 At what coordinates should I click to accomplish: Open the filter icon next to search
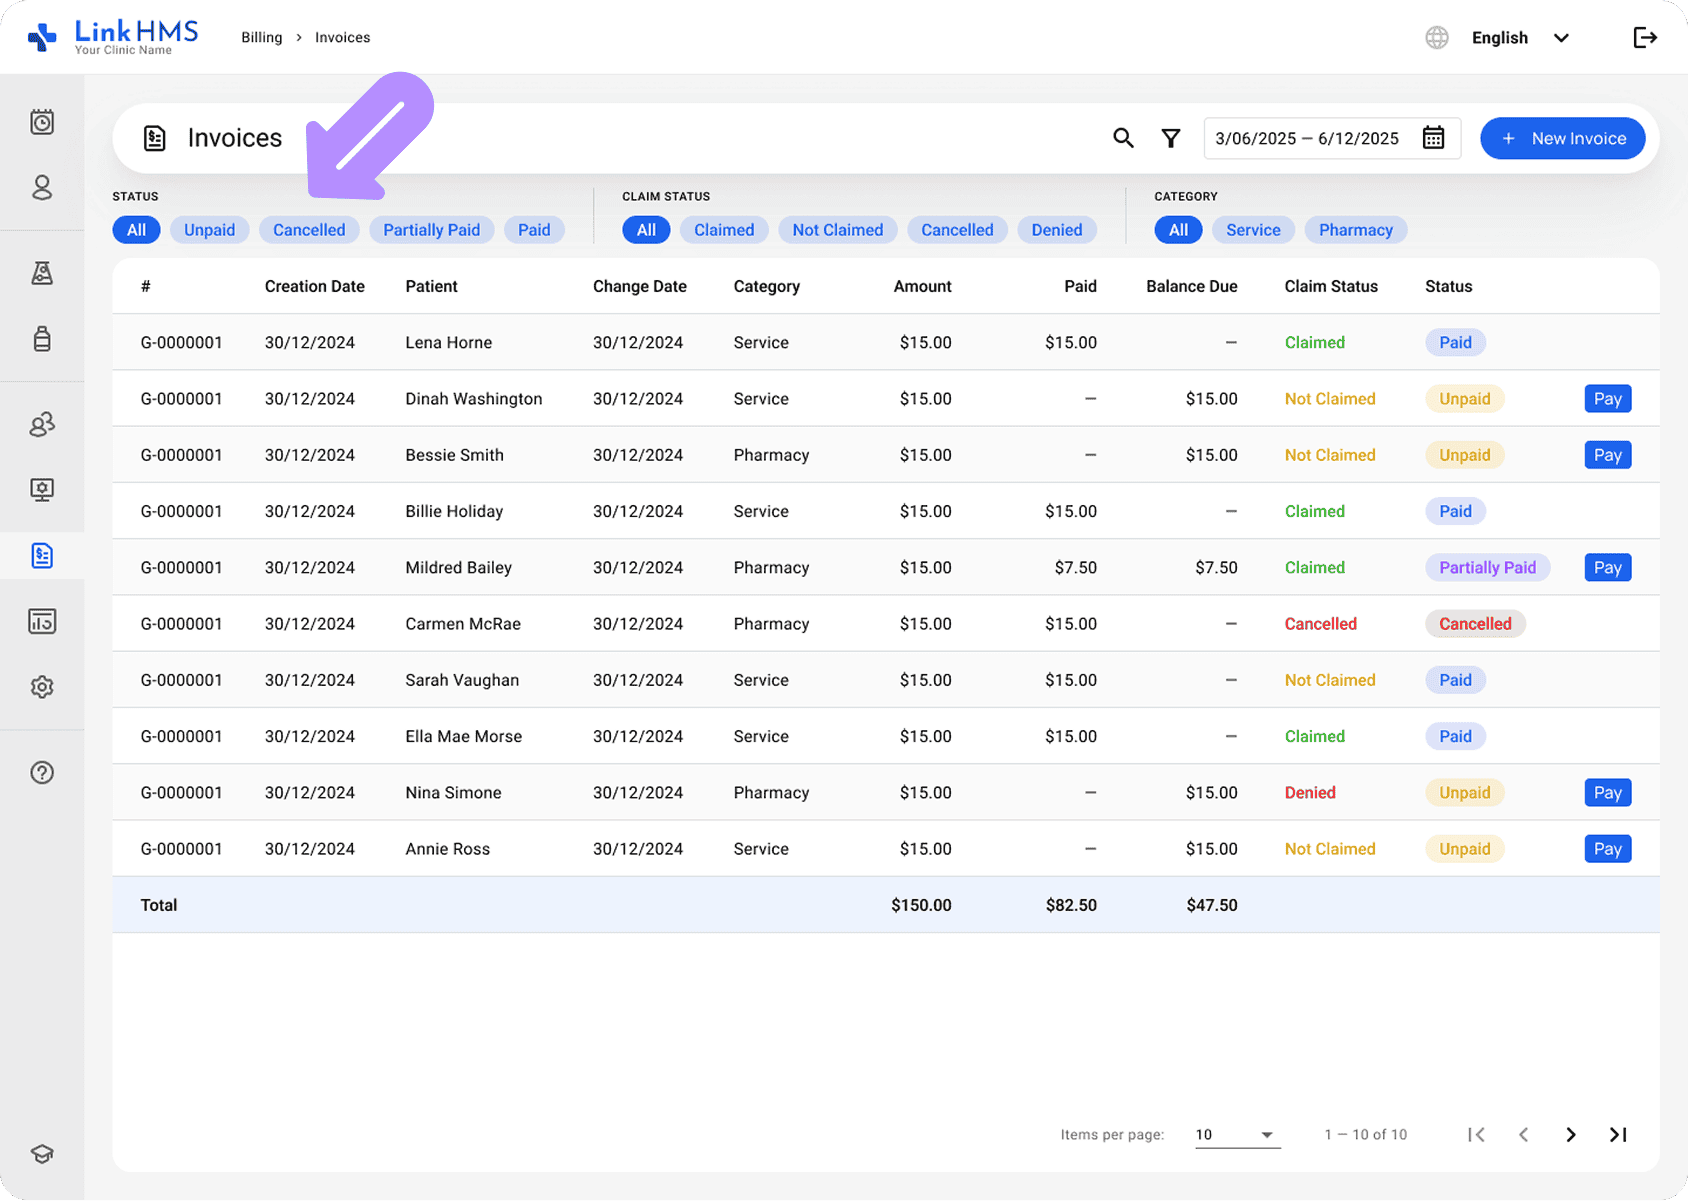(x=1170, y=138)
